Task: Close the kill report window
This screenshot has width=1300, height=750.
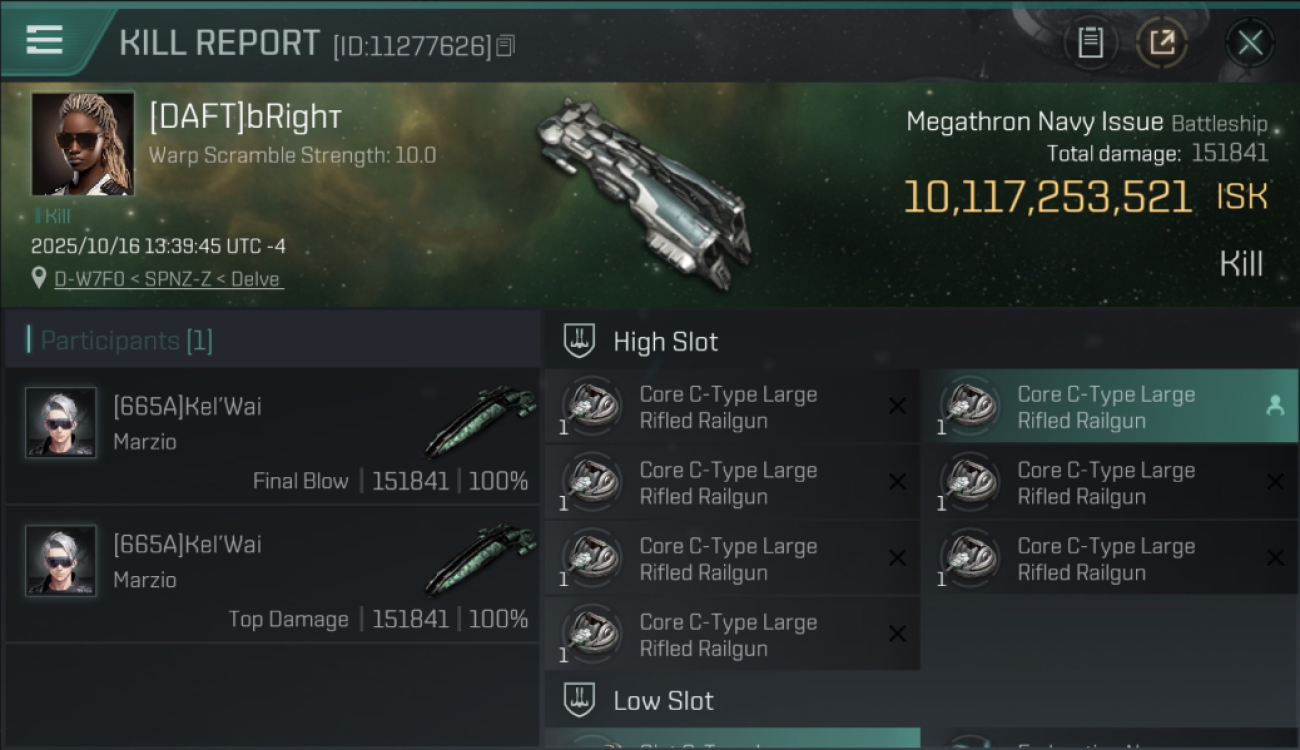Action: click(x=1250, y=43)
